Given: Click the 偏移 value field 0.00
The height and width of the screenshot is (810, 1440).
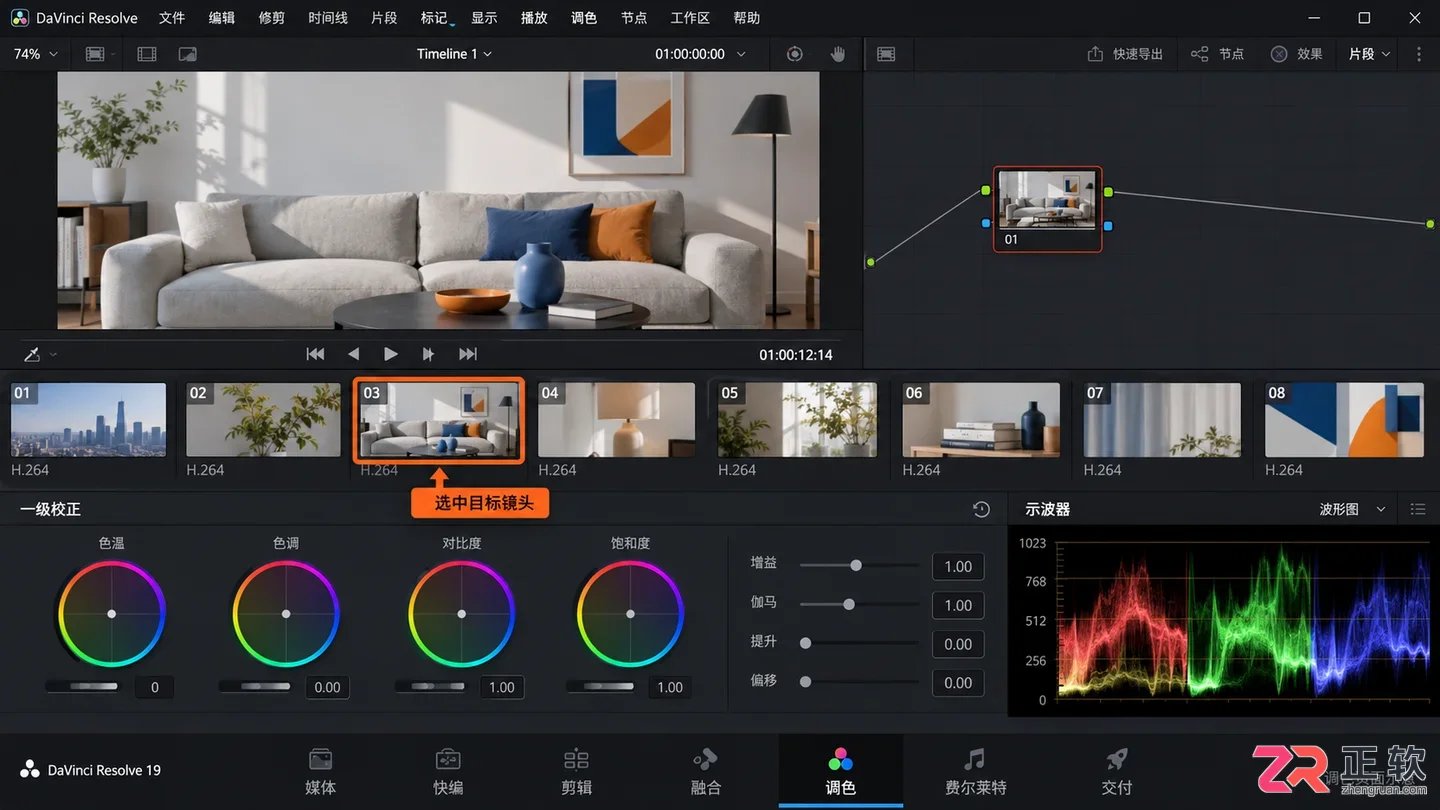Looking at the screenshot, I should click(x=958, y=683).
